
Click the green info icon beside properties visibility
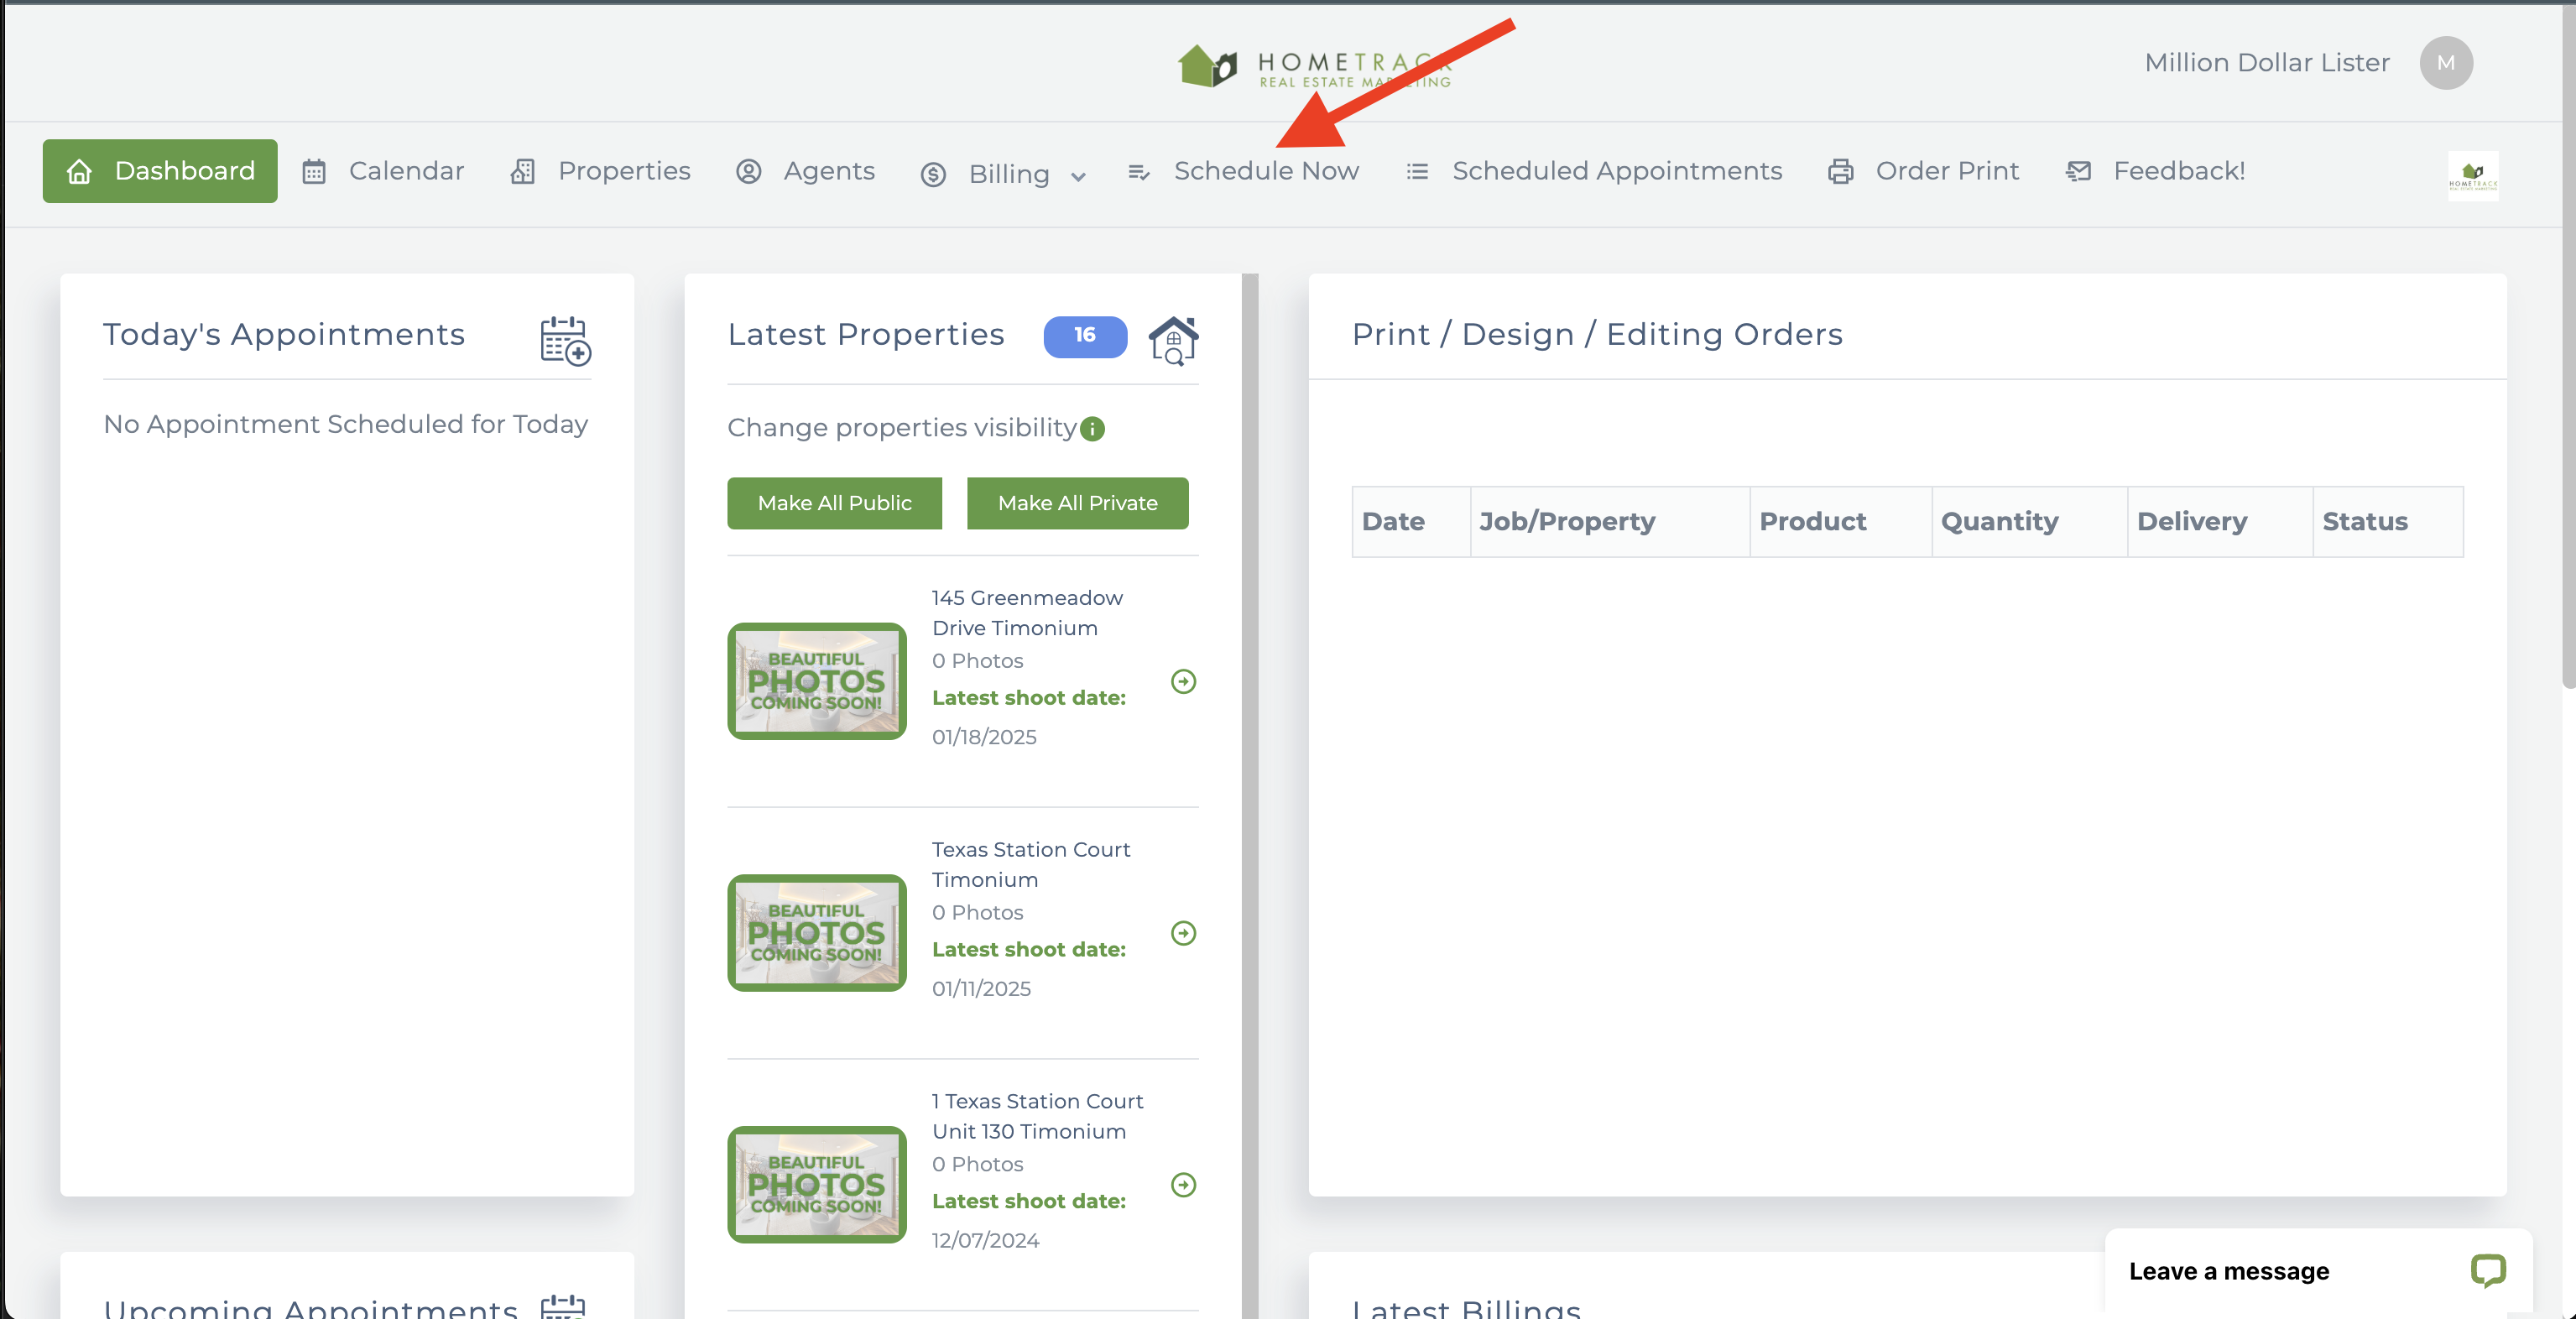(x=1093, y=429)
